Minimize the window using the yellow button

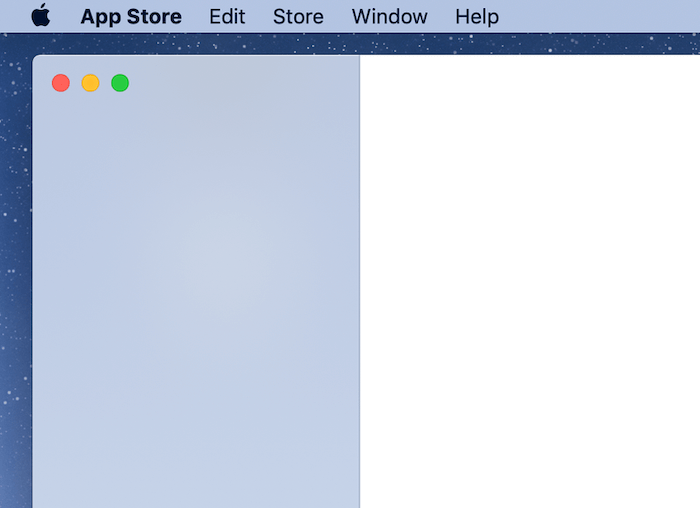click(91, 83)
